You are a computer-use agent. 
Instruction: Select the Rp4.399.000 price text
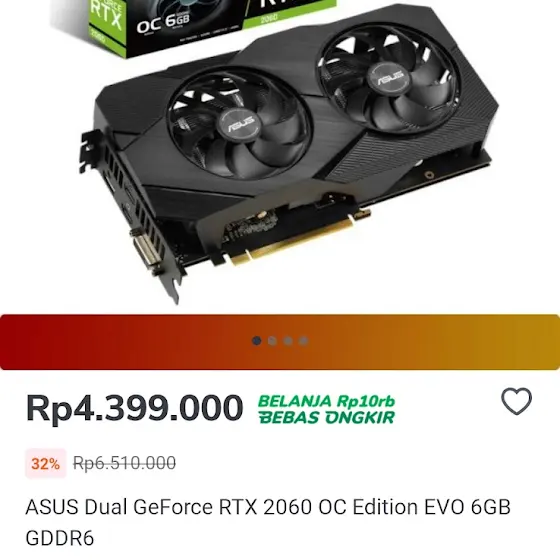pos(134,408)
